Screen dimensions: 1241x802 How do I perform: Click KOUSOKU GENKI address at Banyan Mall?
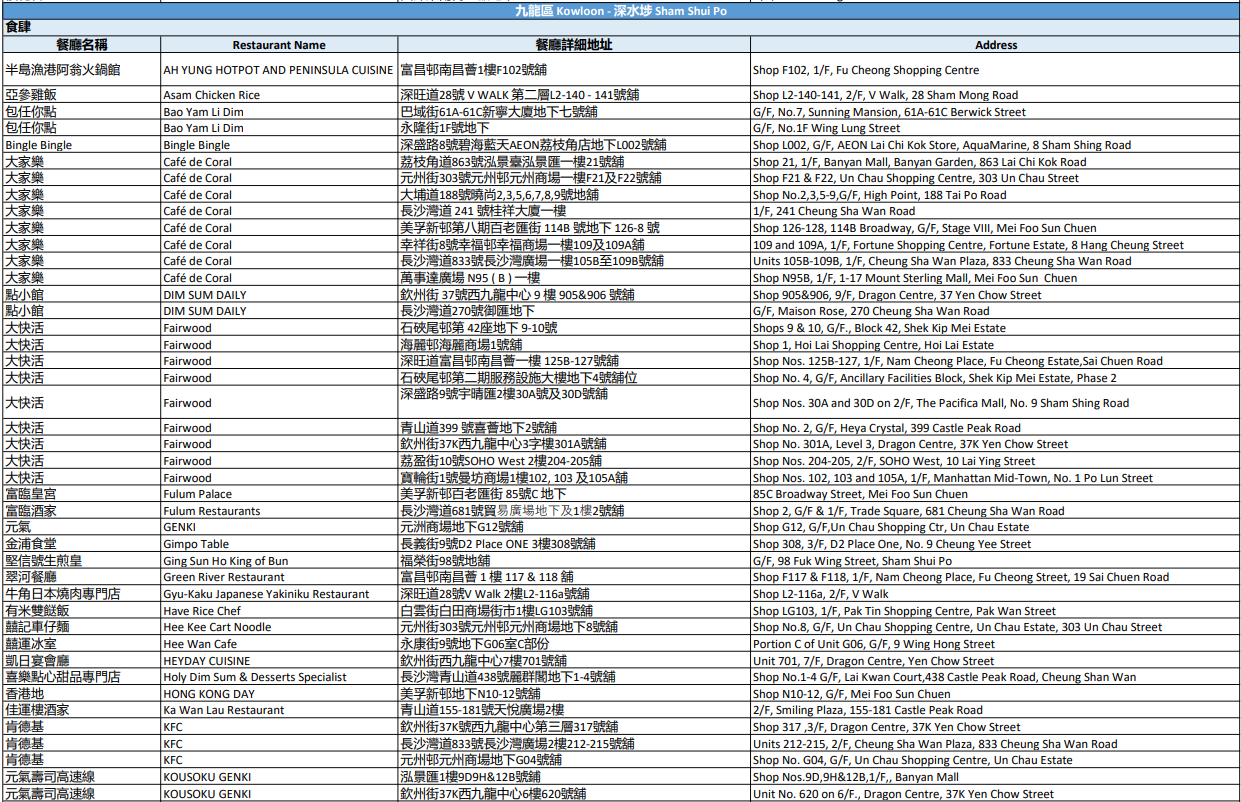[996, 777]
